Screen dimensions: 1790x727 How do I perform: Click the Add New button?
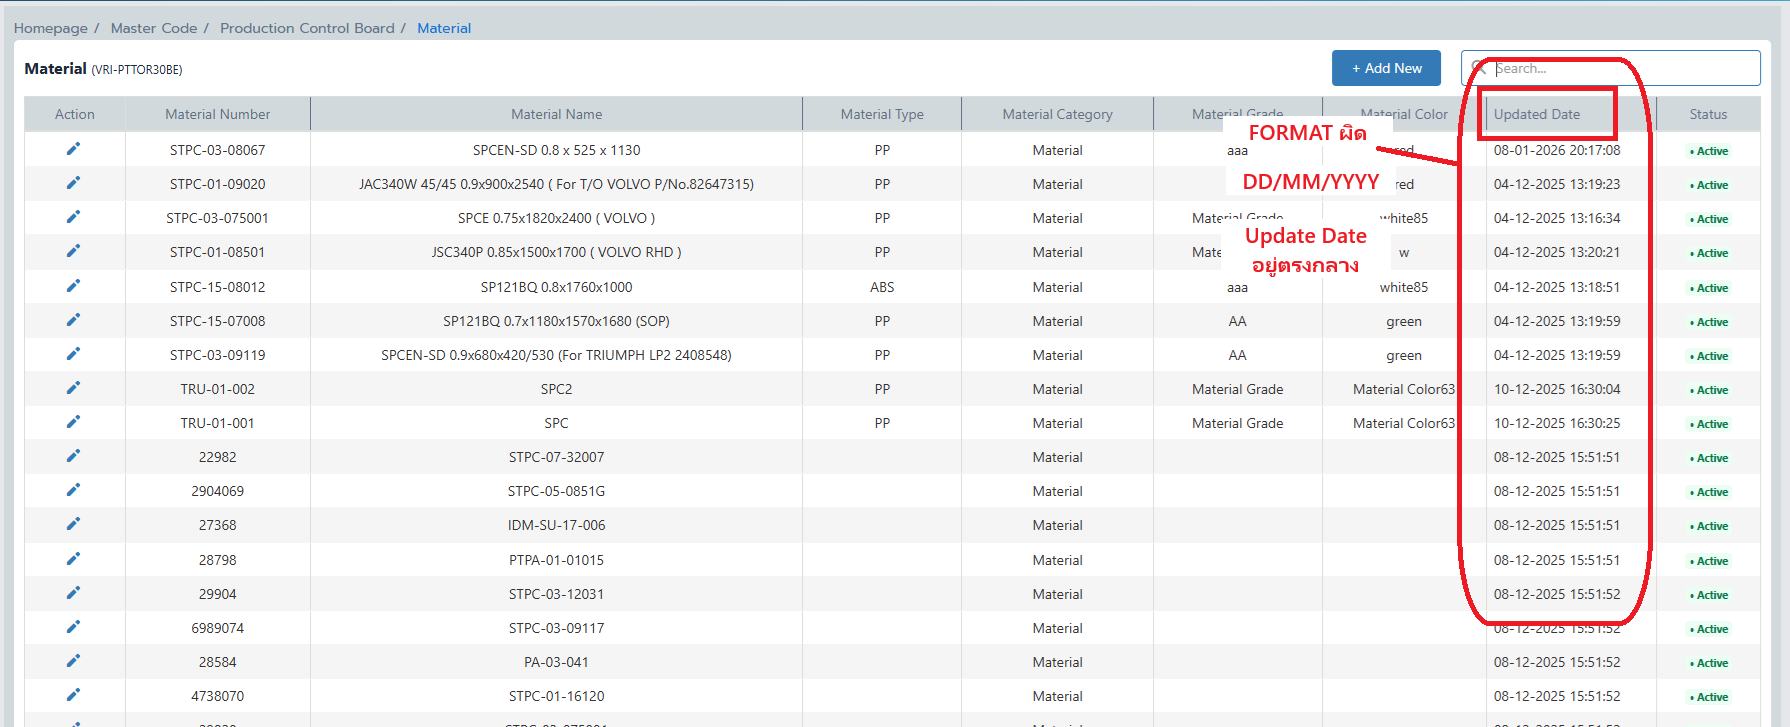[x=1386, y=68]
